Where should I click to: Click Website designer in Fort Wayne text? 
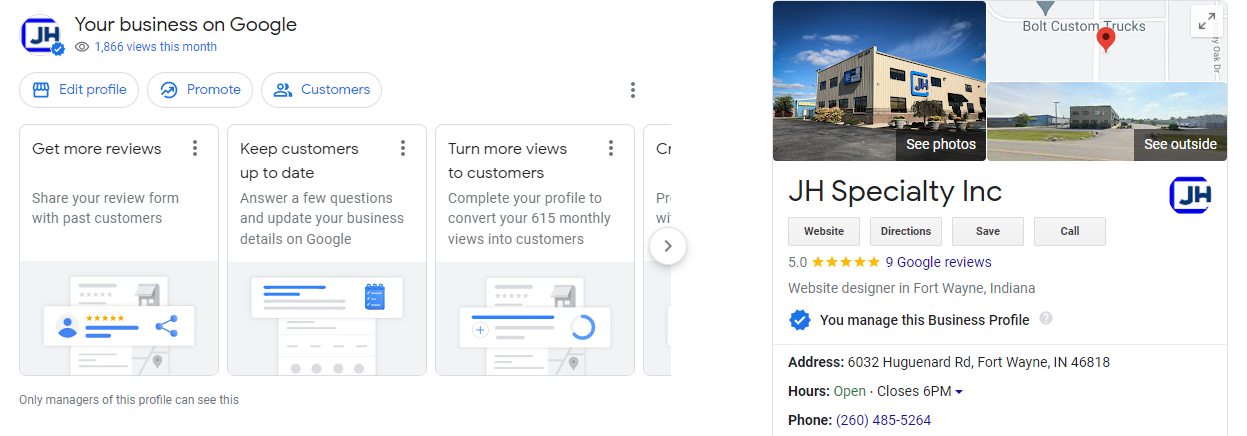tap(912, 288)
